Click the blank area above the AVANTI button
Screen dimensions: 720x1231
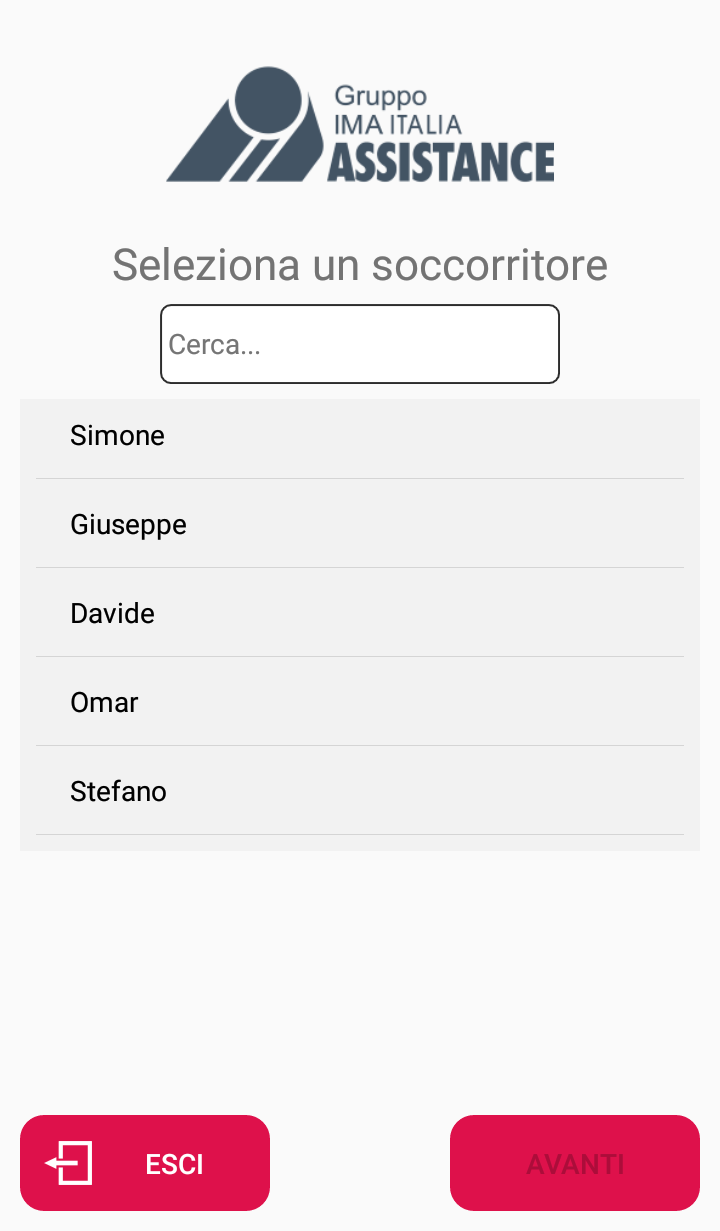[575, 1000]
